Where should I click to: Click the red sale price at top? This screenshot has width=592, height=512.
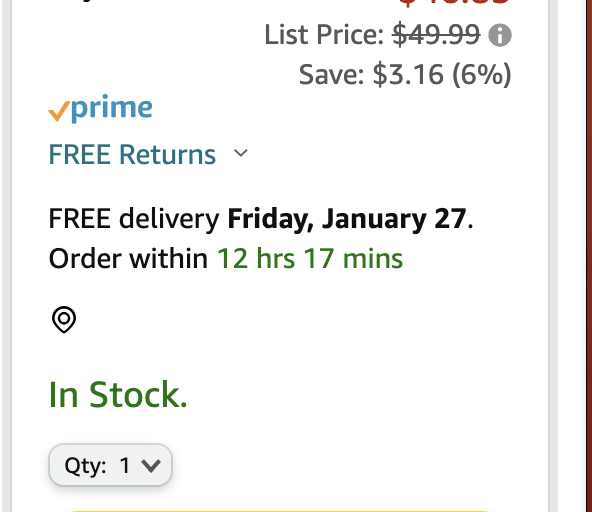(453, 3)
